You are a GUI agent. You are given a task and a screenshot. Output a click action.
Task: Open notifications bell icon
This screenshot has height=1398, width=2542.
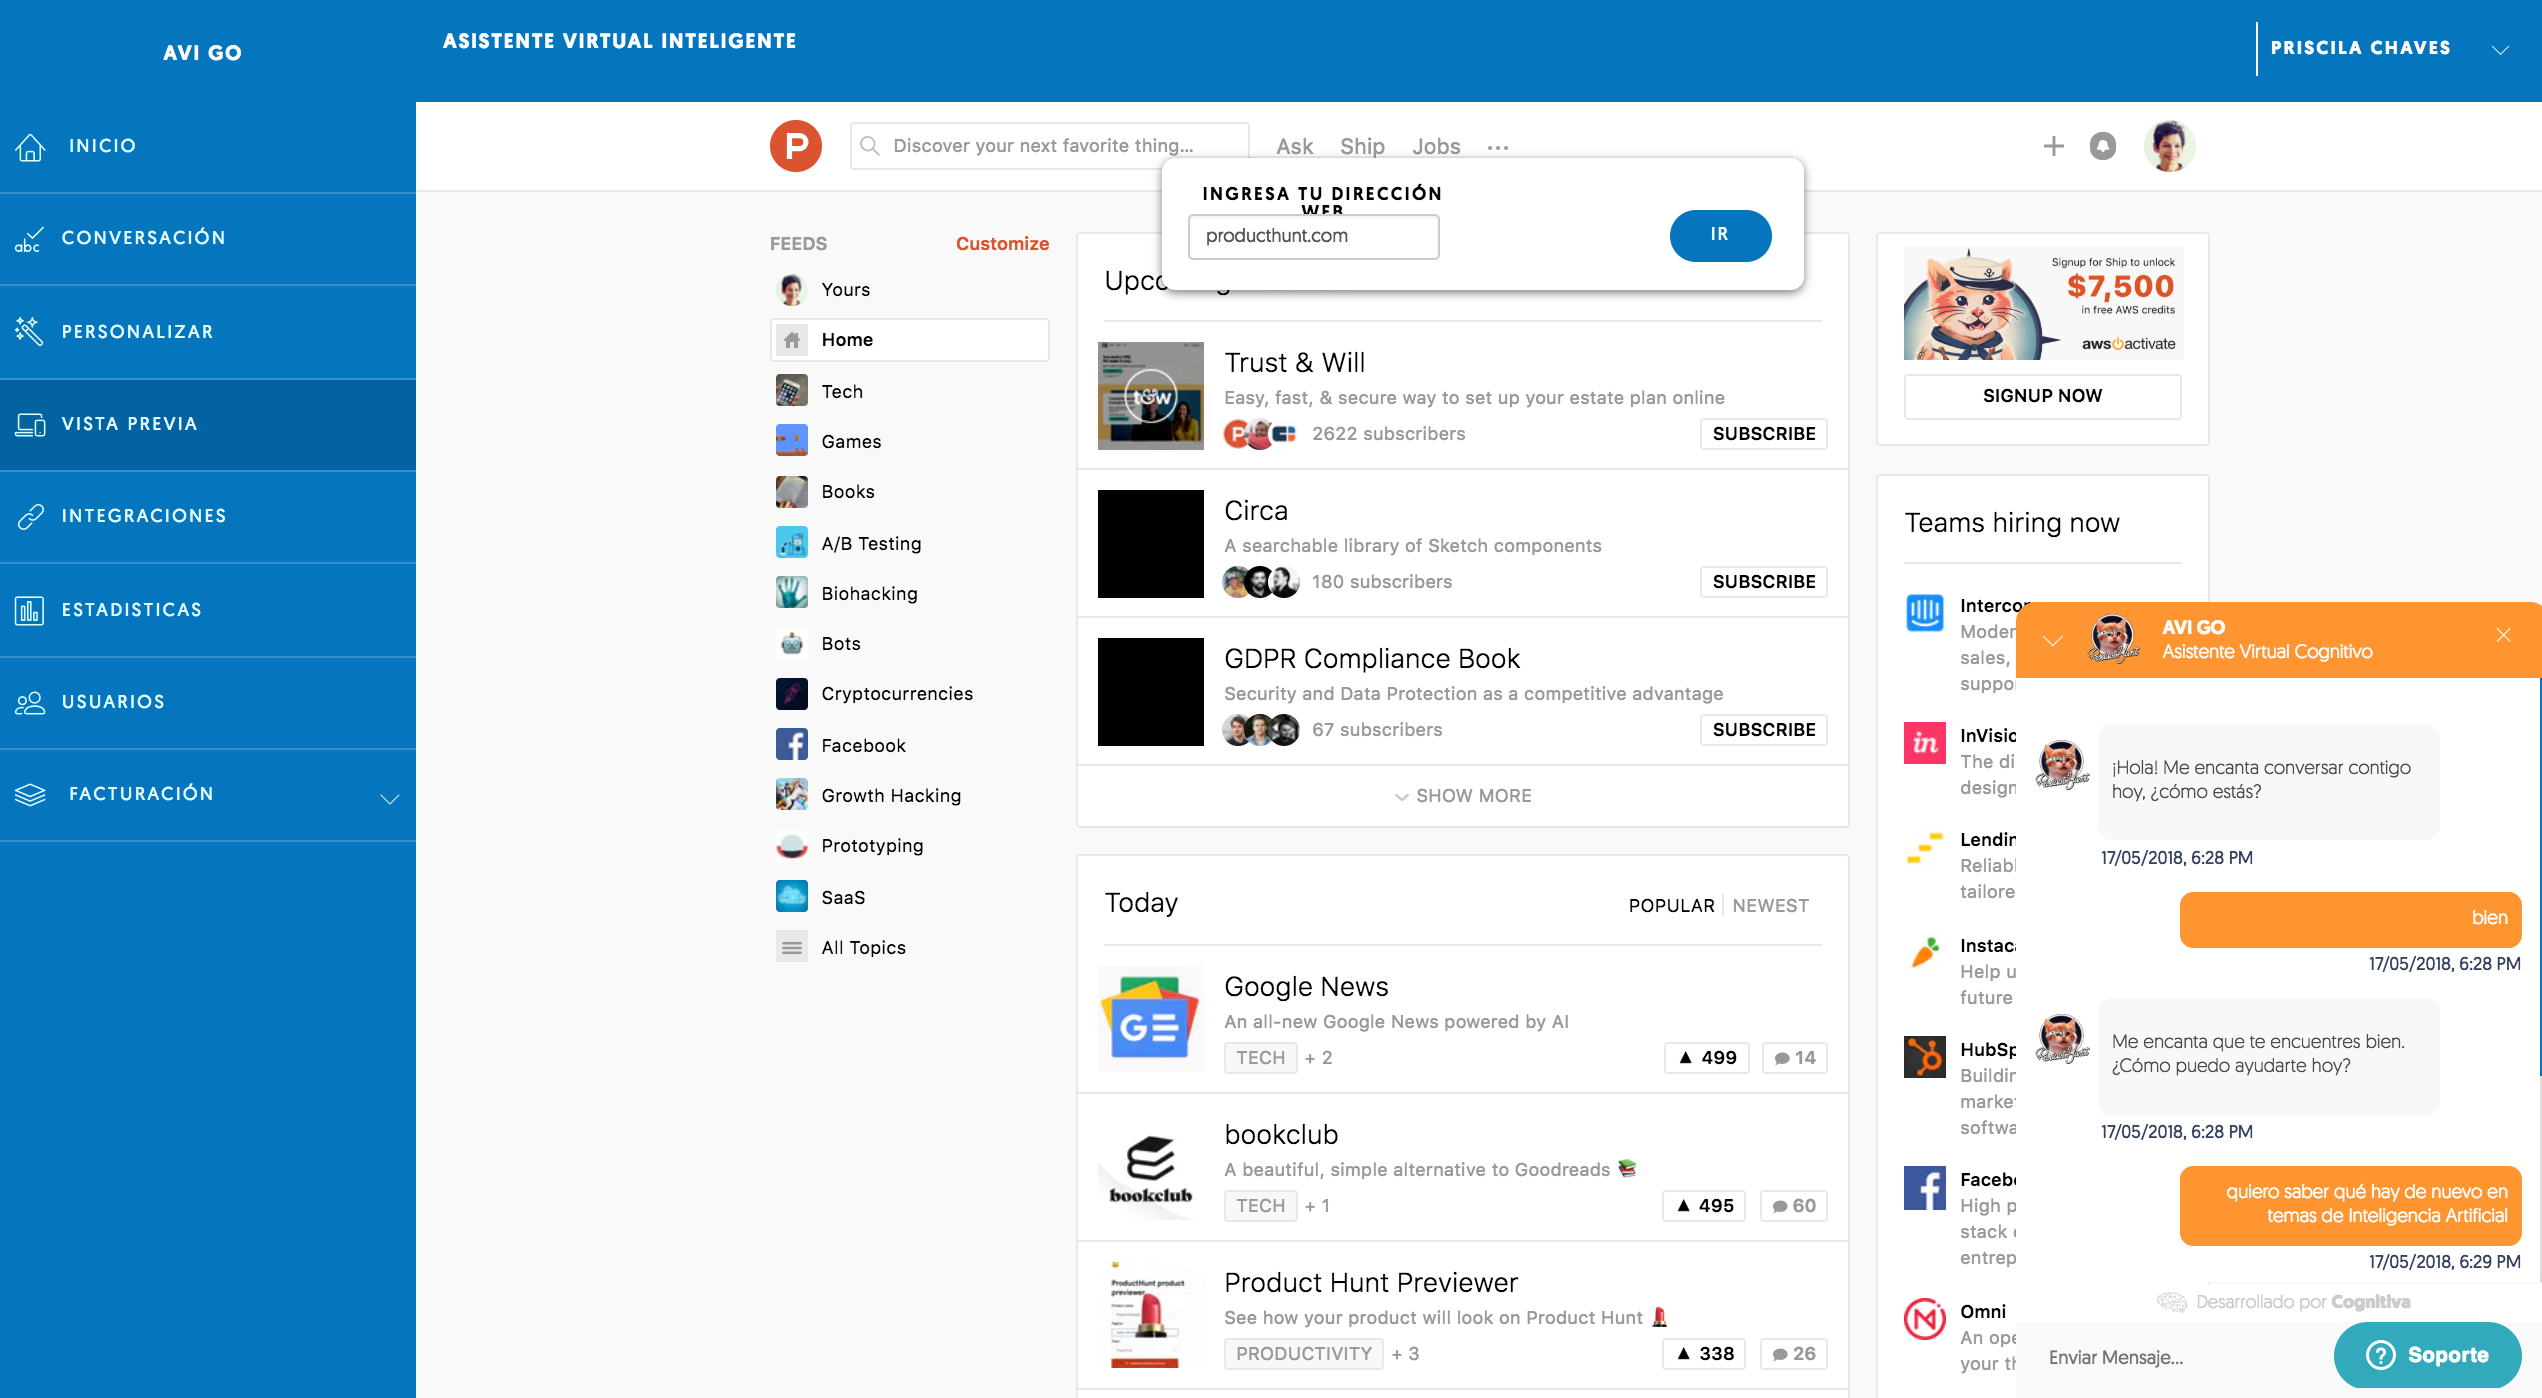[x=2102, y=147]
